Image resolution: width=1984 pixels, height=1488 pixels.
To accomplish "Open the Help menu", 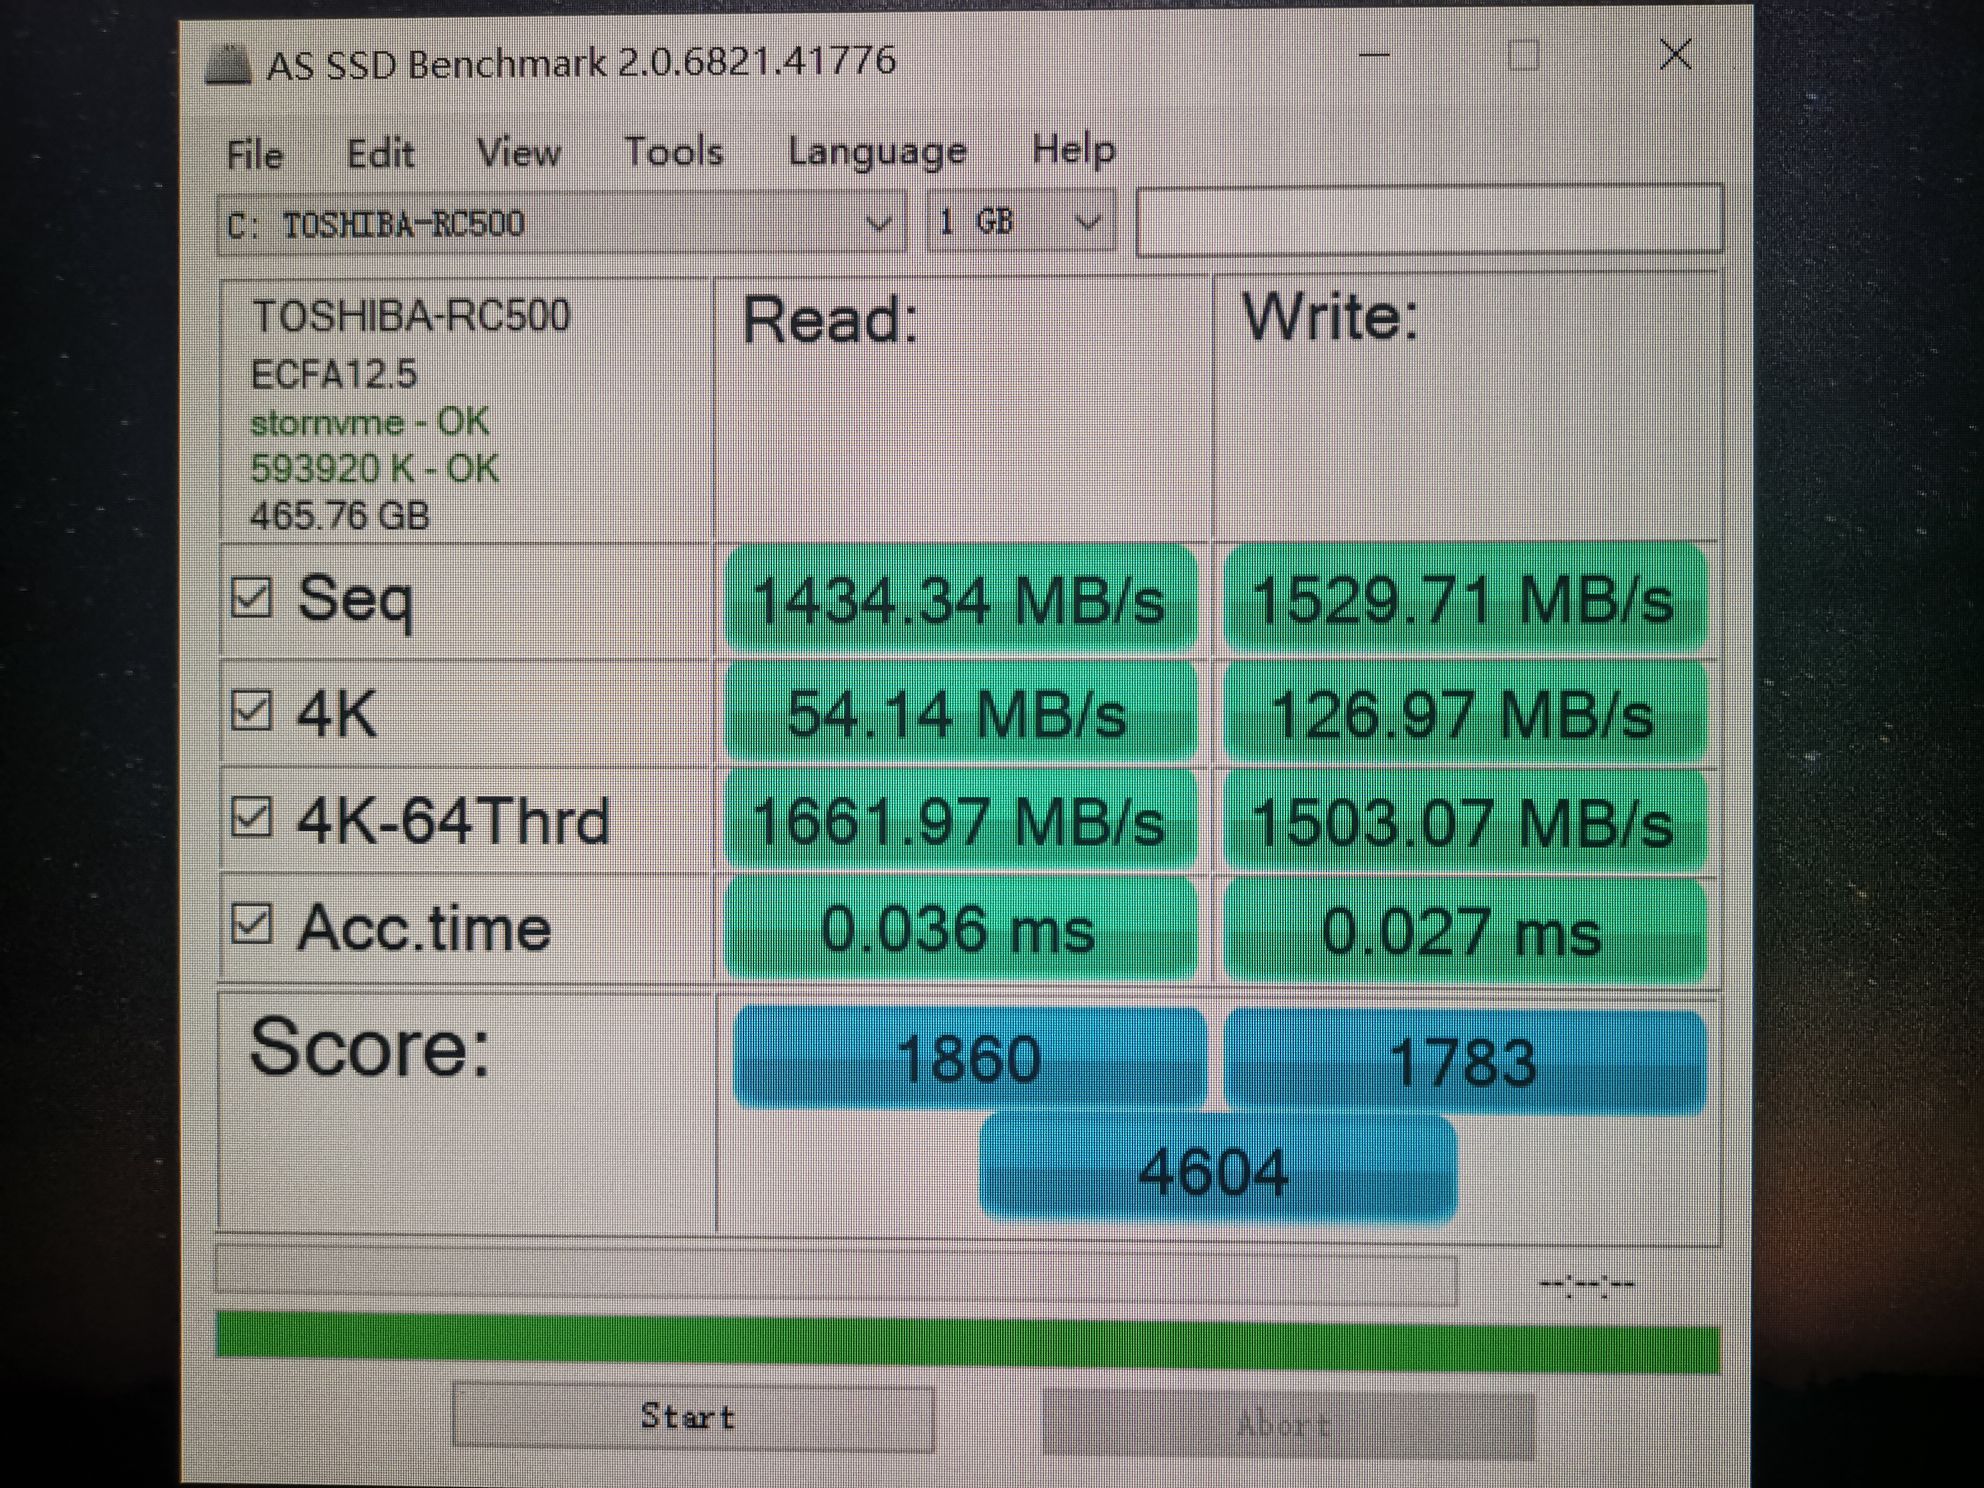I will tap(1073, 150).
